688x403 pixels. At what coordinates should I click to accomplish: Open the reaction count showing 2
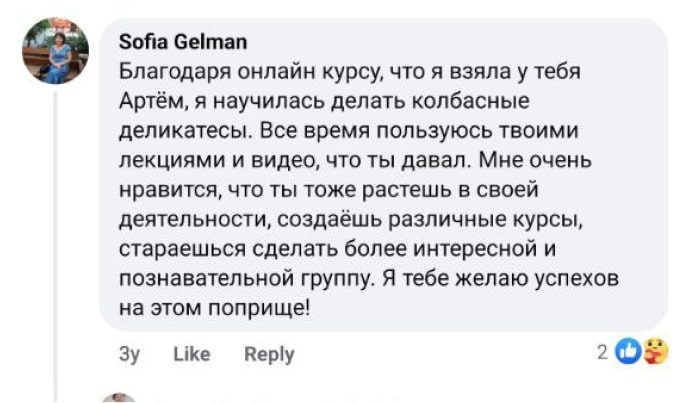(x=603, y=351)
